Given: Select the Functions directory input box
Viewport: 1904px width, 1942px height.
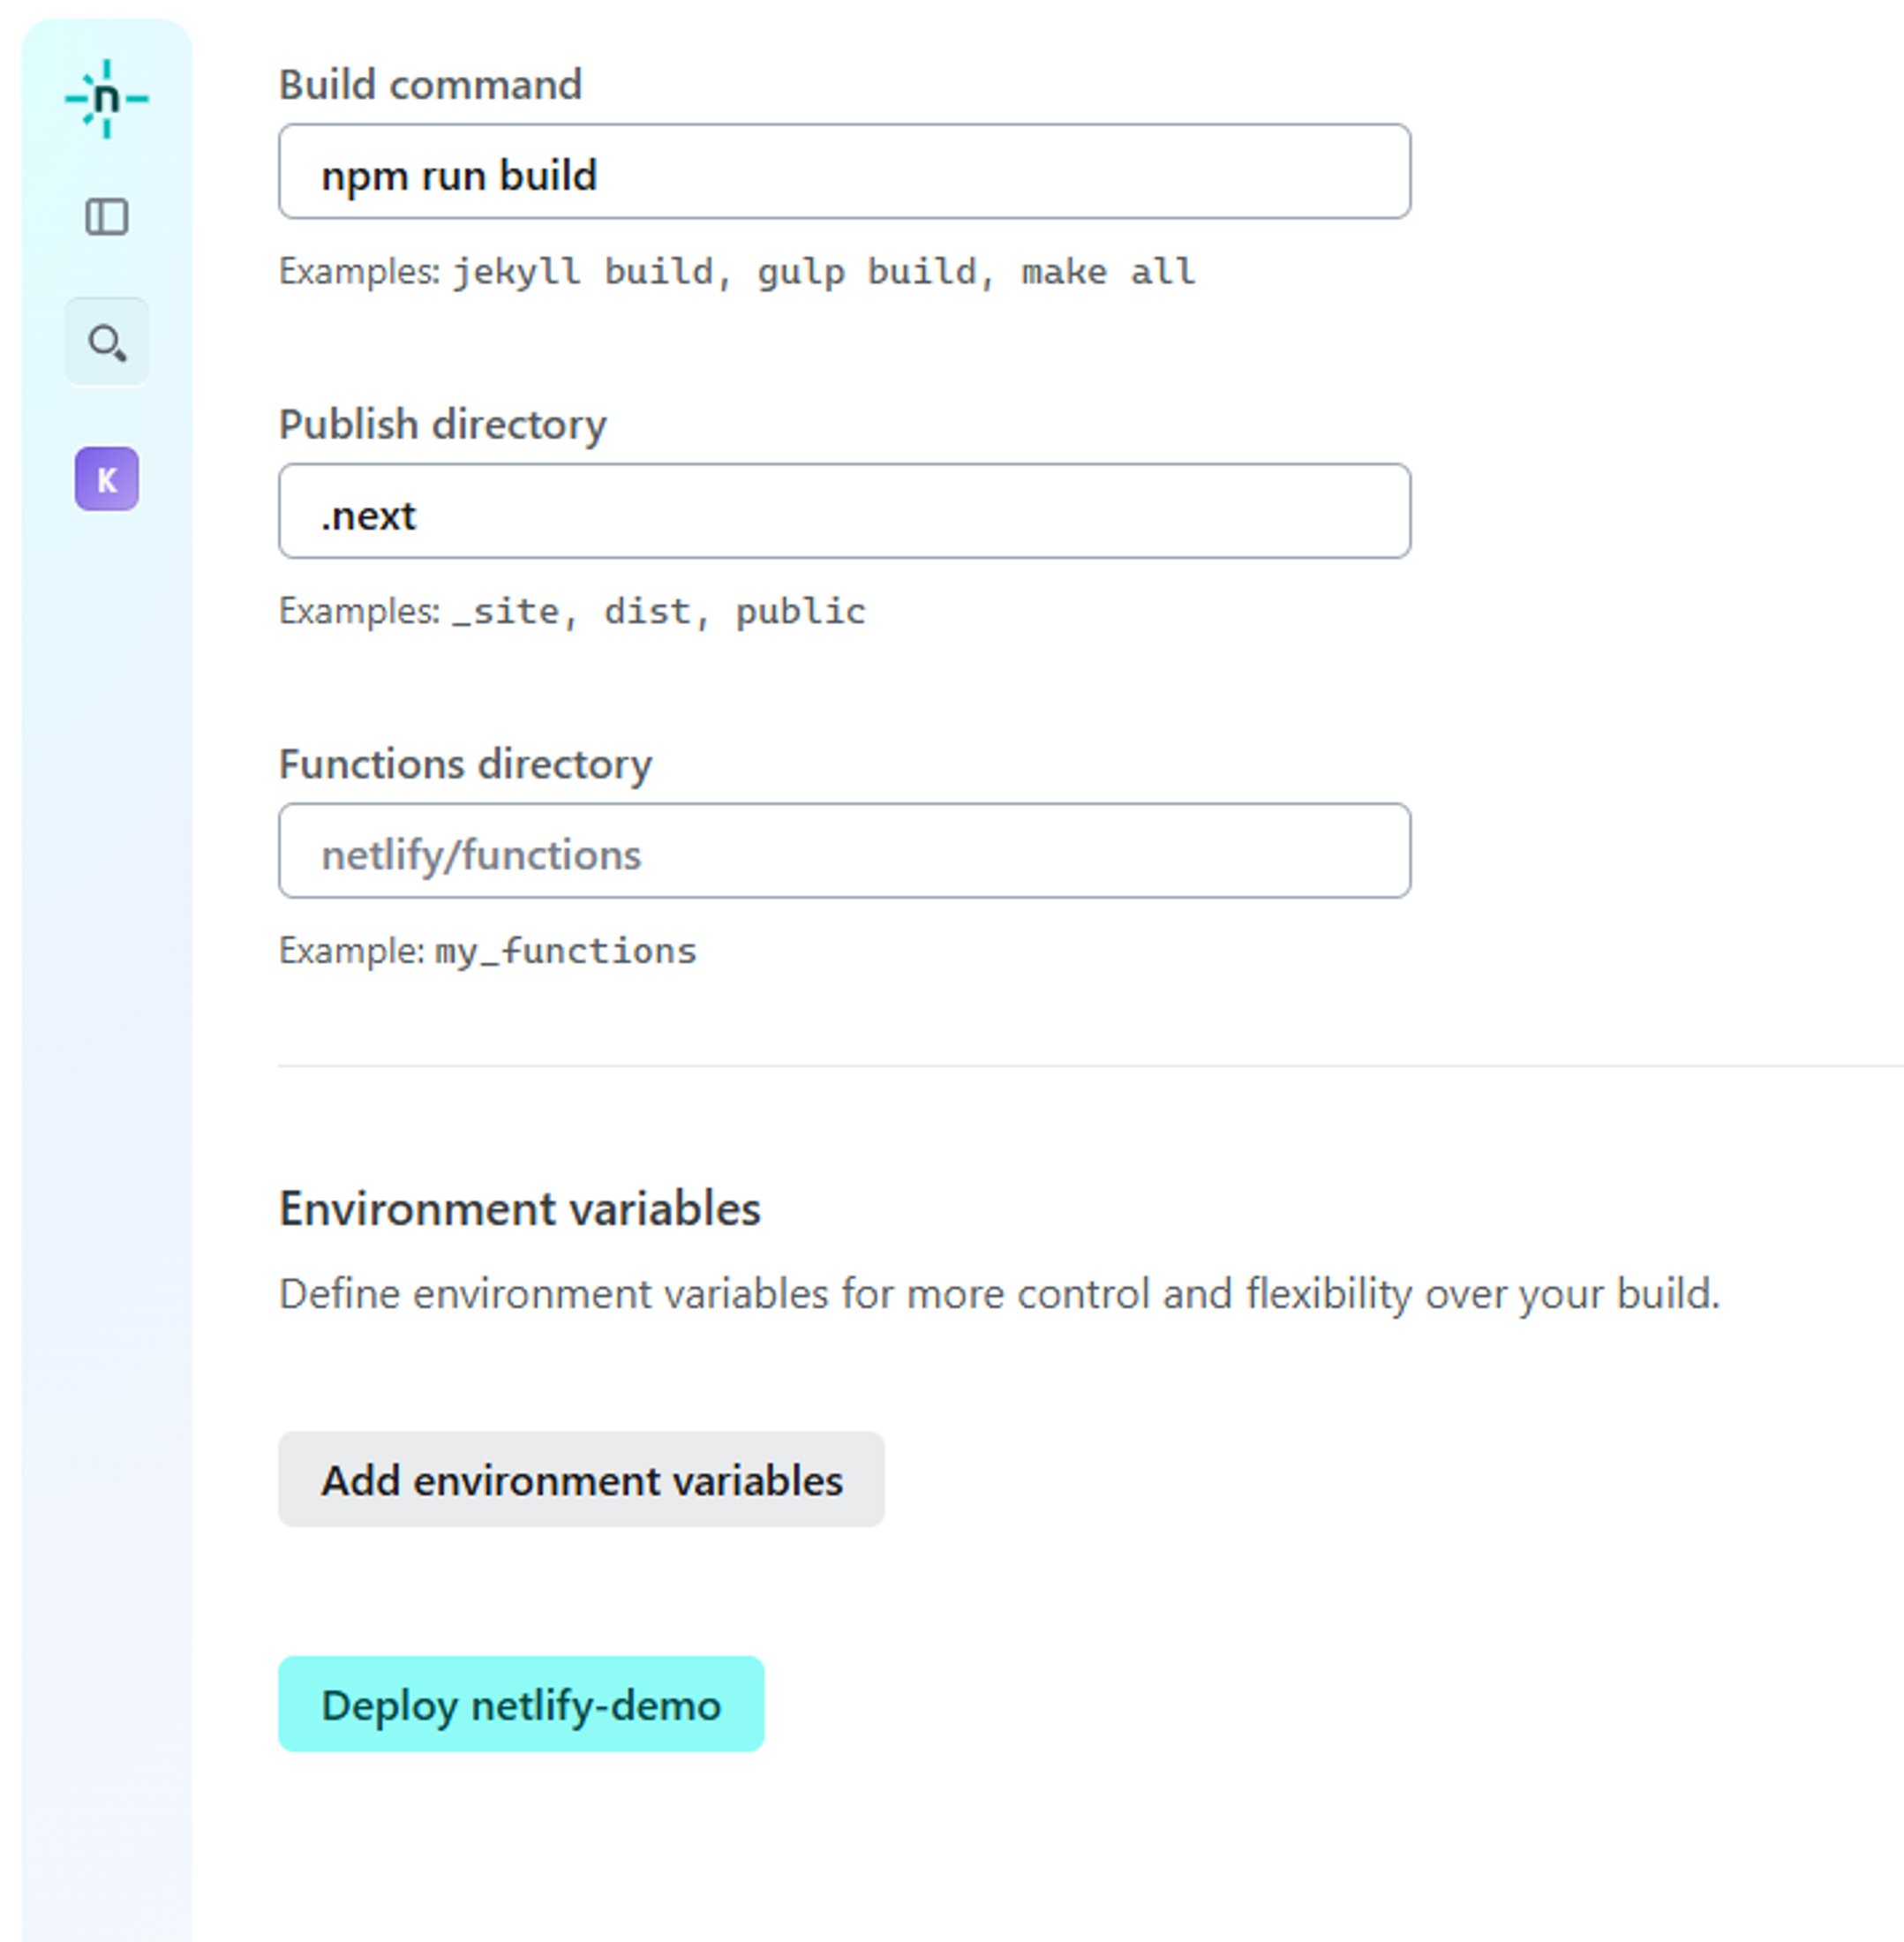Looking at the screenshot, I should 843,851.
